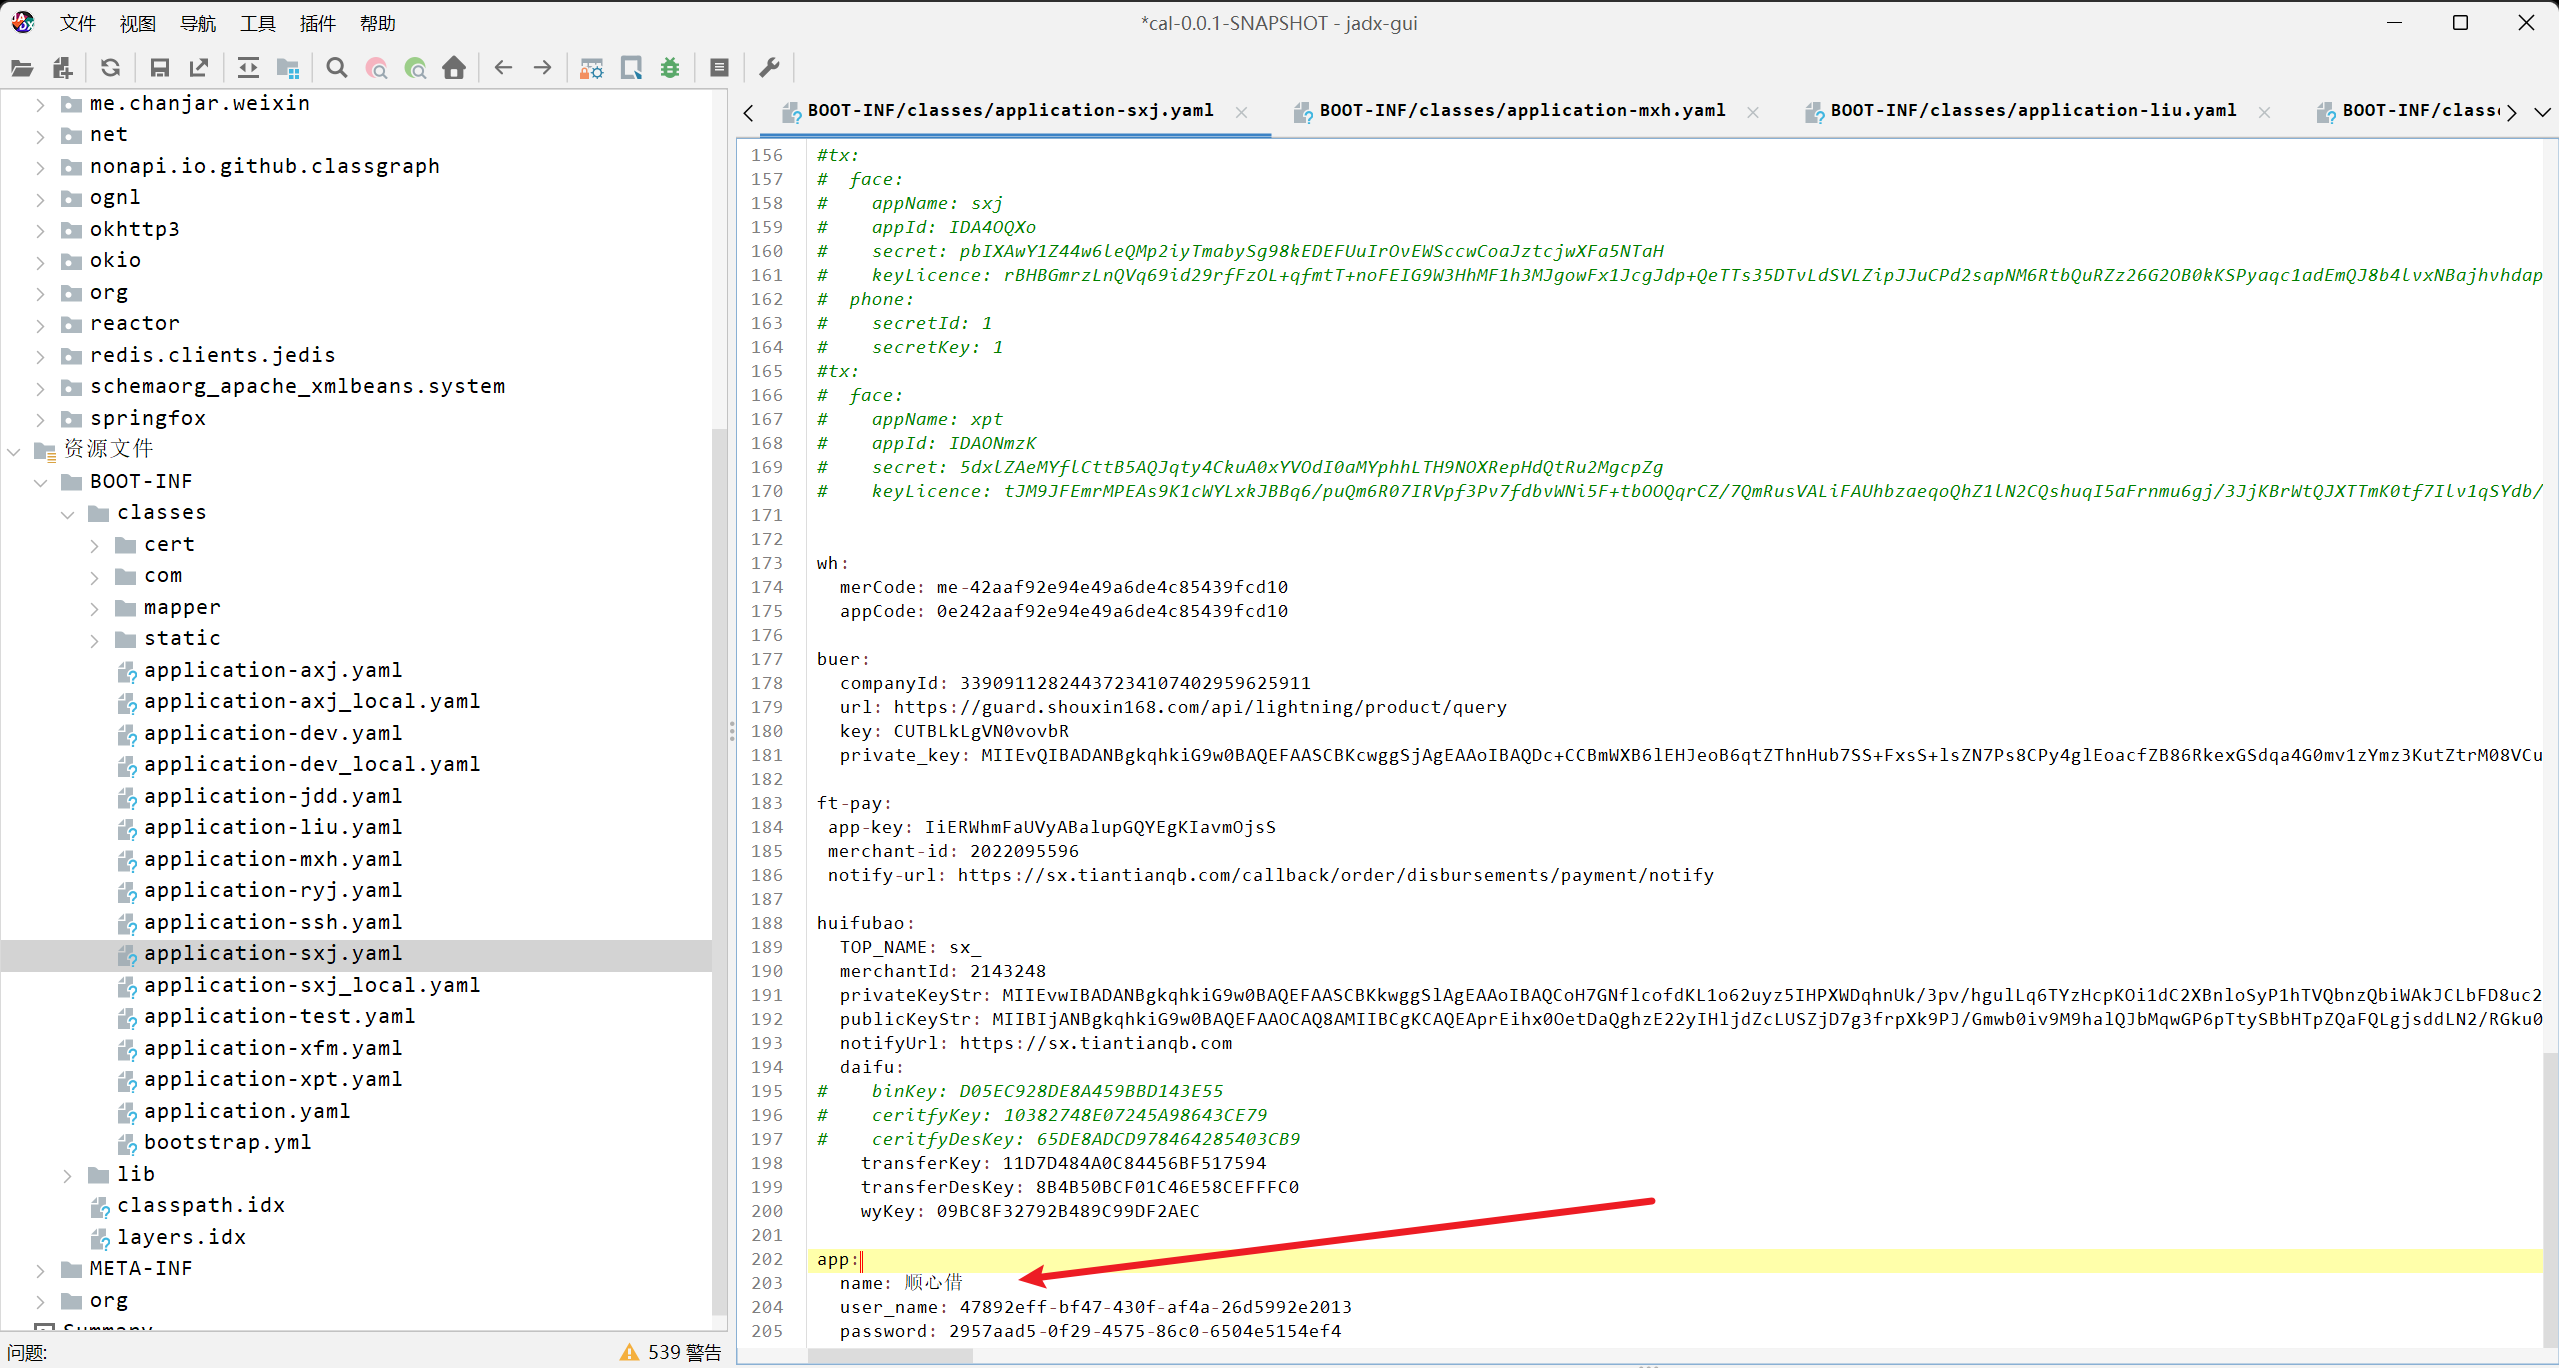This screenshot has width=2559, height=1368.
Task: Collapse the BOOT-INF folder node
Action: pos(41,483)
